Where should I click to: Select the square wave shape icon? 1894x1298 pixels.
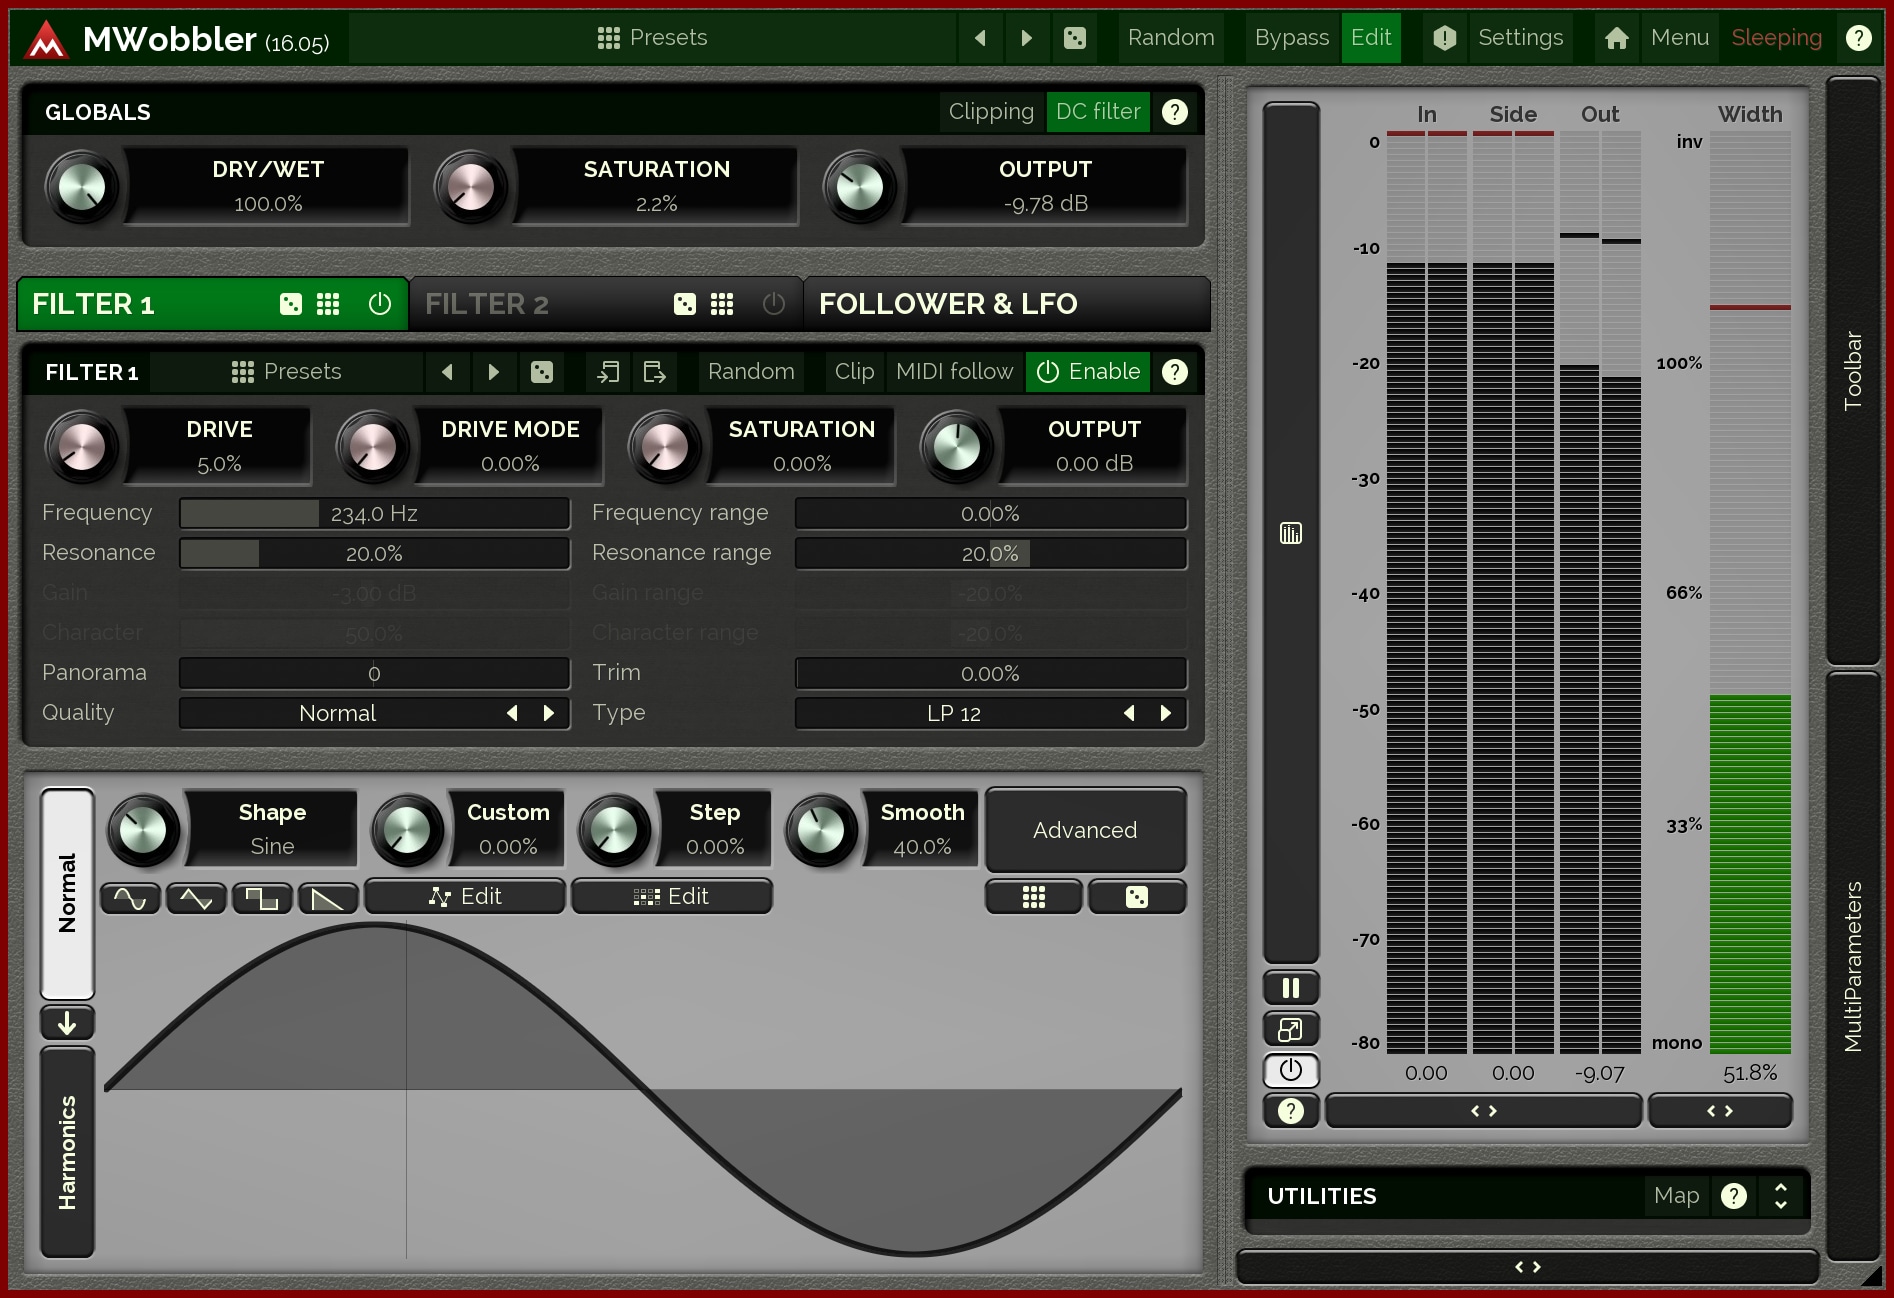(262, 898)
